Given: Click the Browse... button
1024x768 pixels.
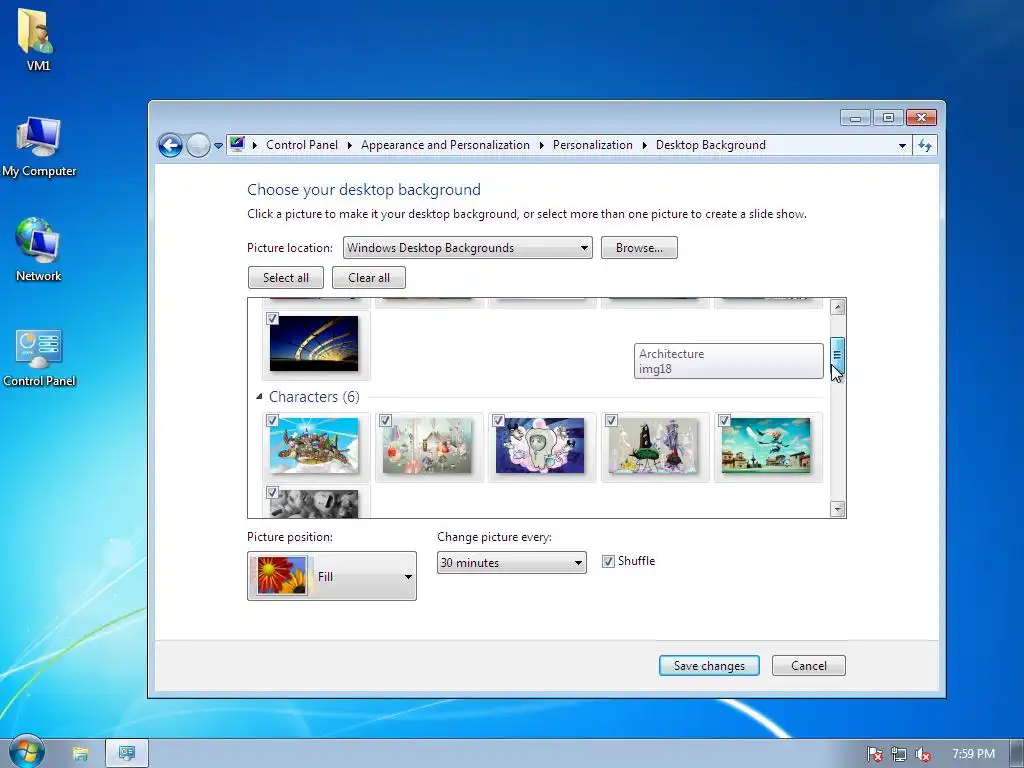Looking at the screenshot, I should (x=639, y=248).
